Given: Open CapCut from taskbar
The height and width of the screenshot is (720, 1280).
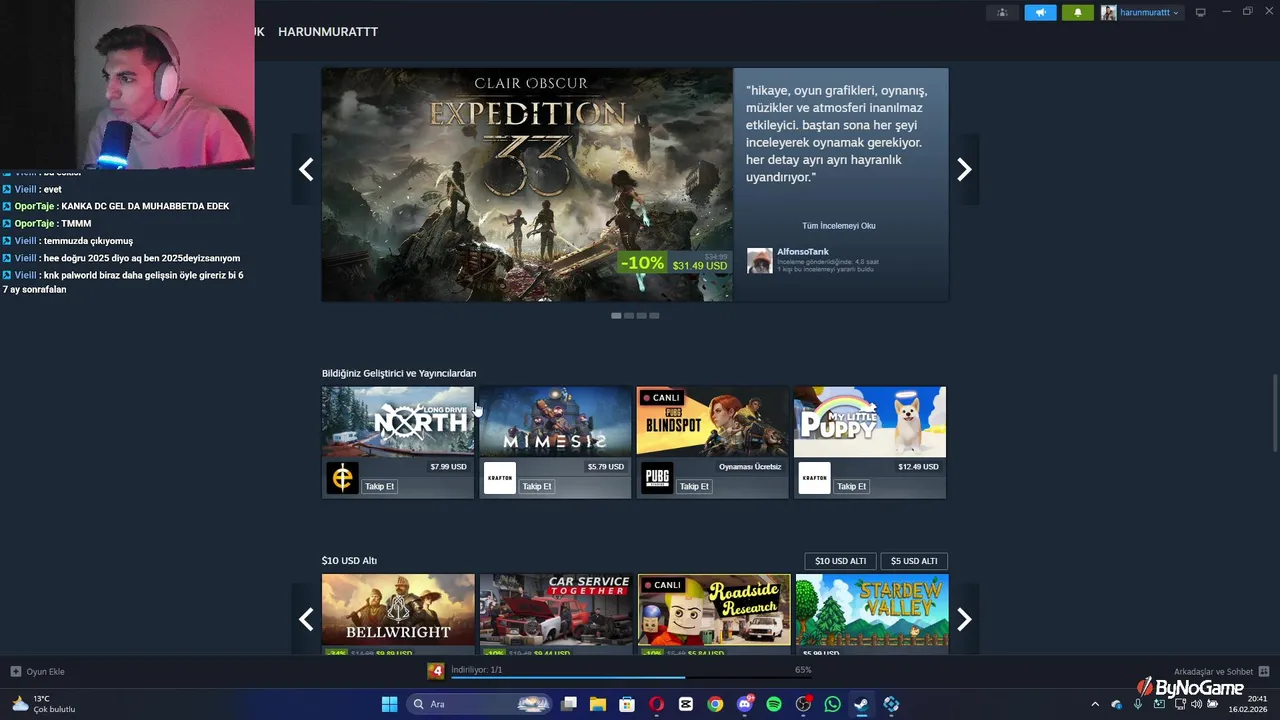Looking at the screenshot, I should [x=685, y=704].
